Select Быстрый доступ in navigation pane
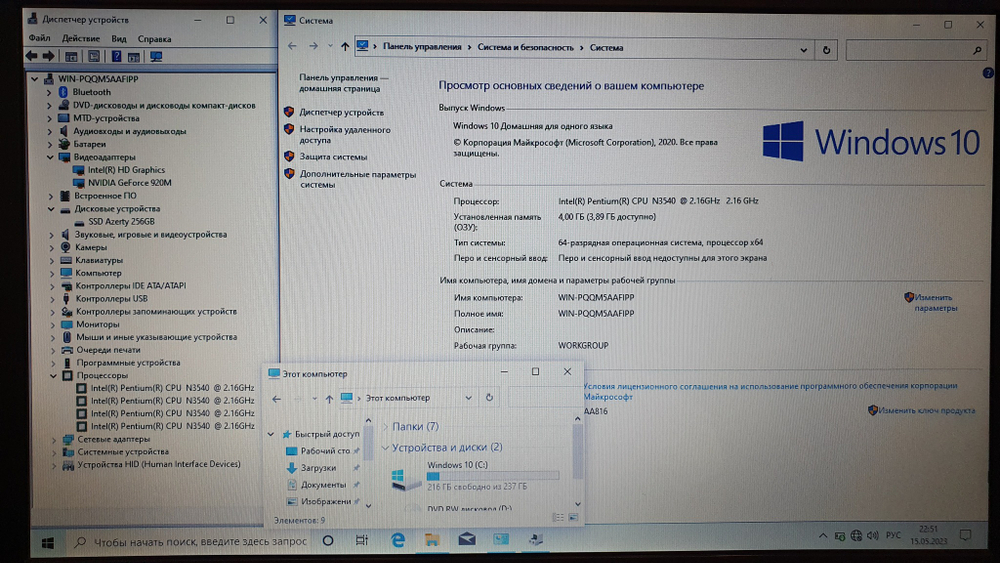1000x563 pixels. (327, 434)
